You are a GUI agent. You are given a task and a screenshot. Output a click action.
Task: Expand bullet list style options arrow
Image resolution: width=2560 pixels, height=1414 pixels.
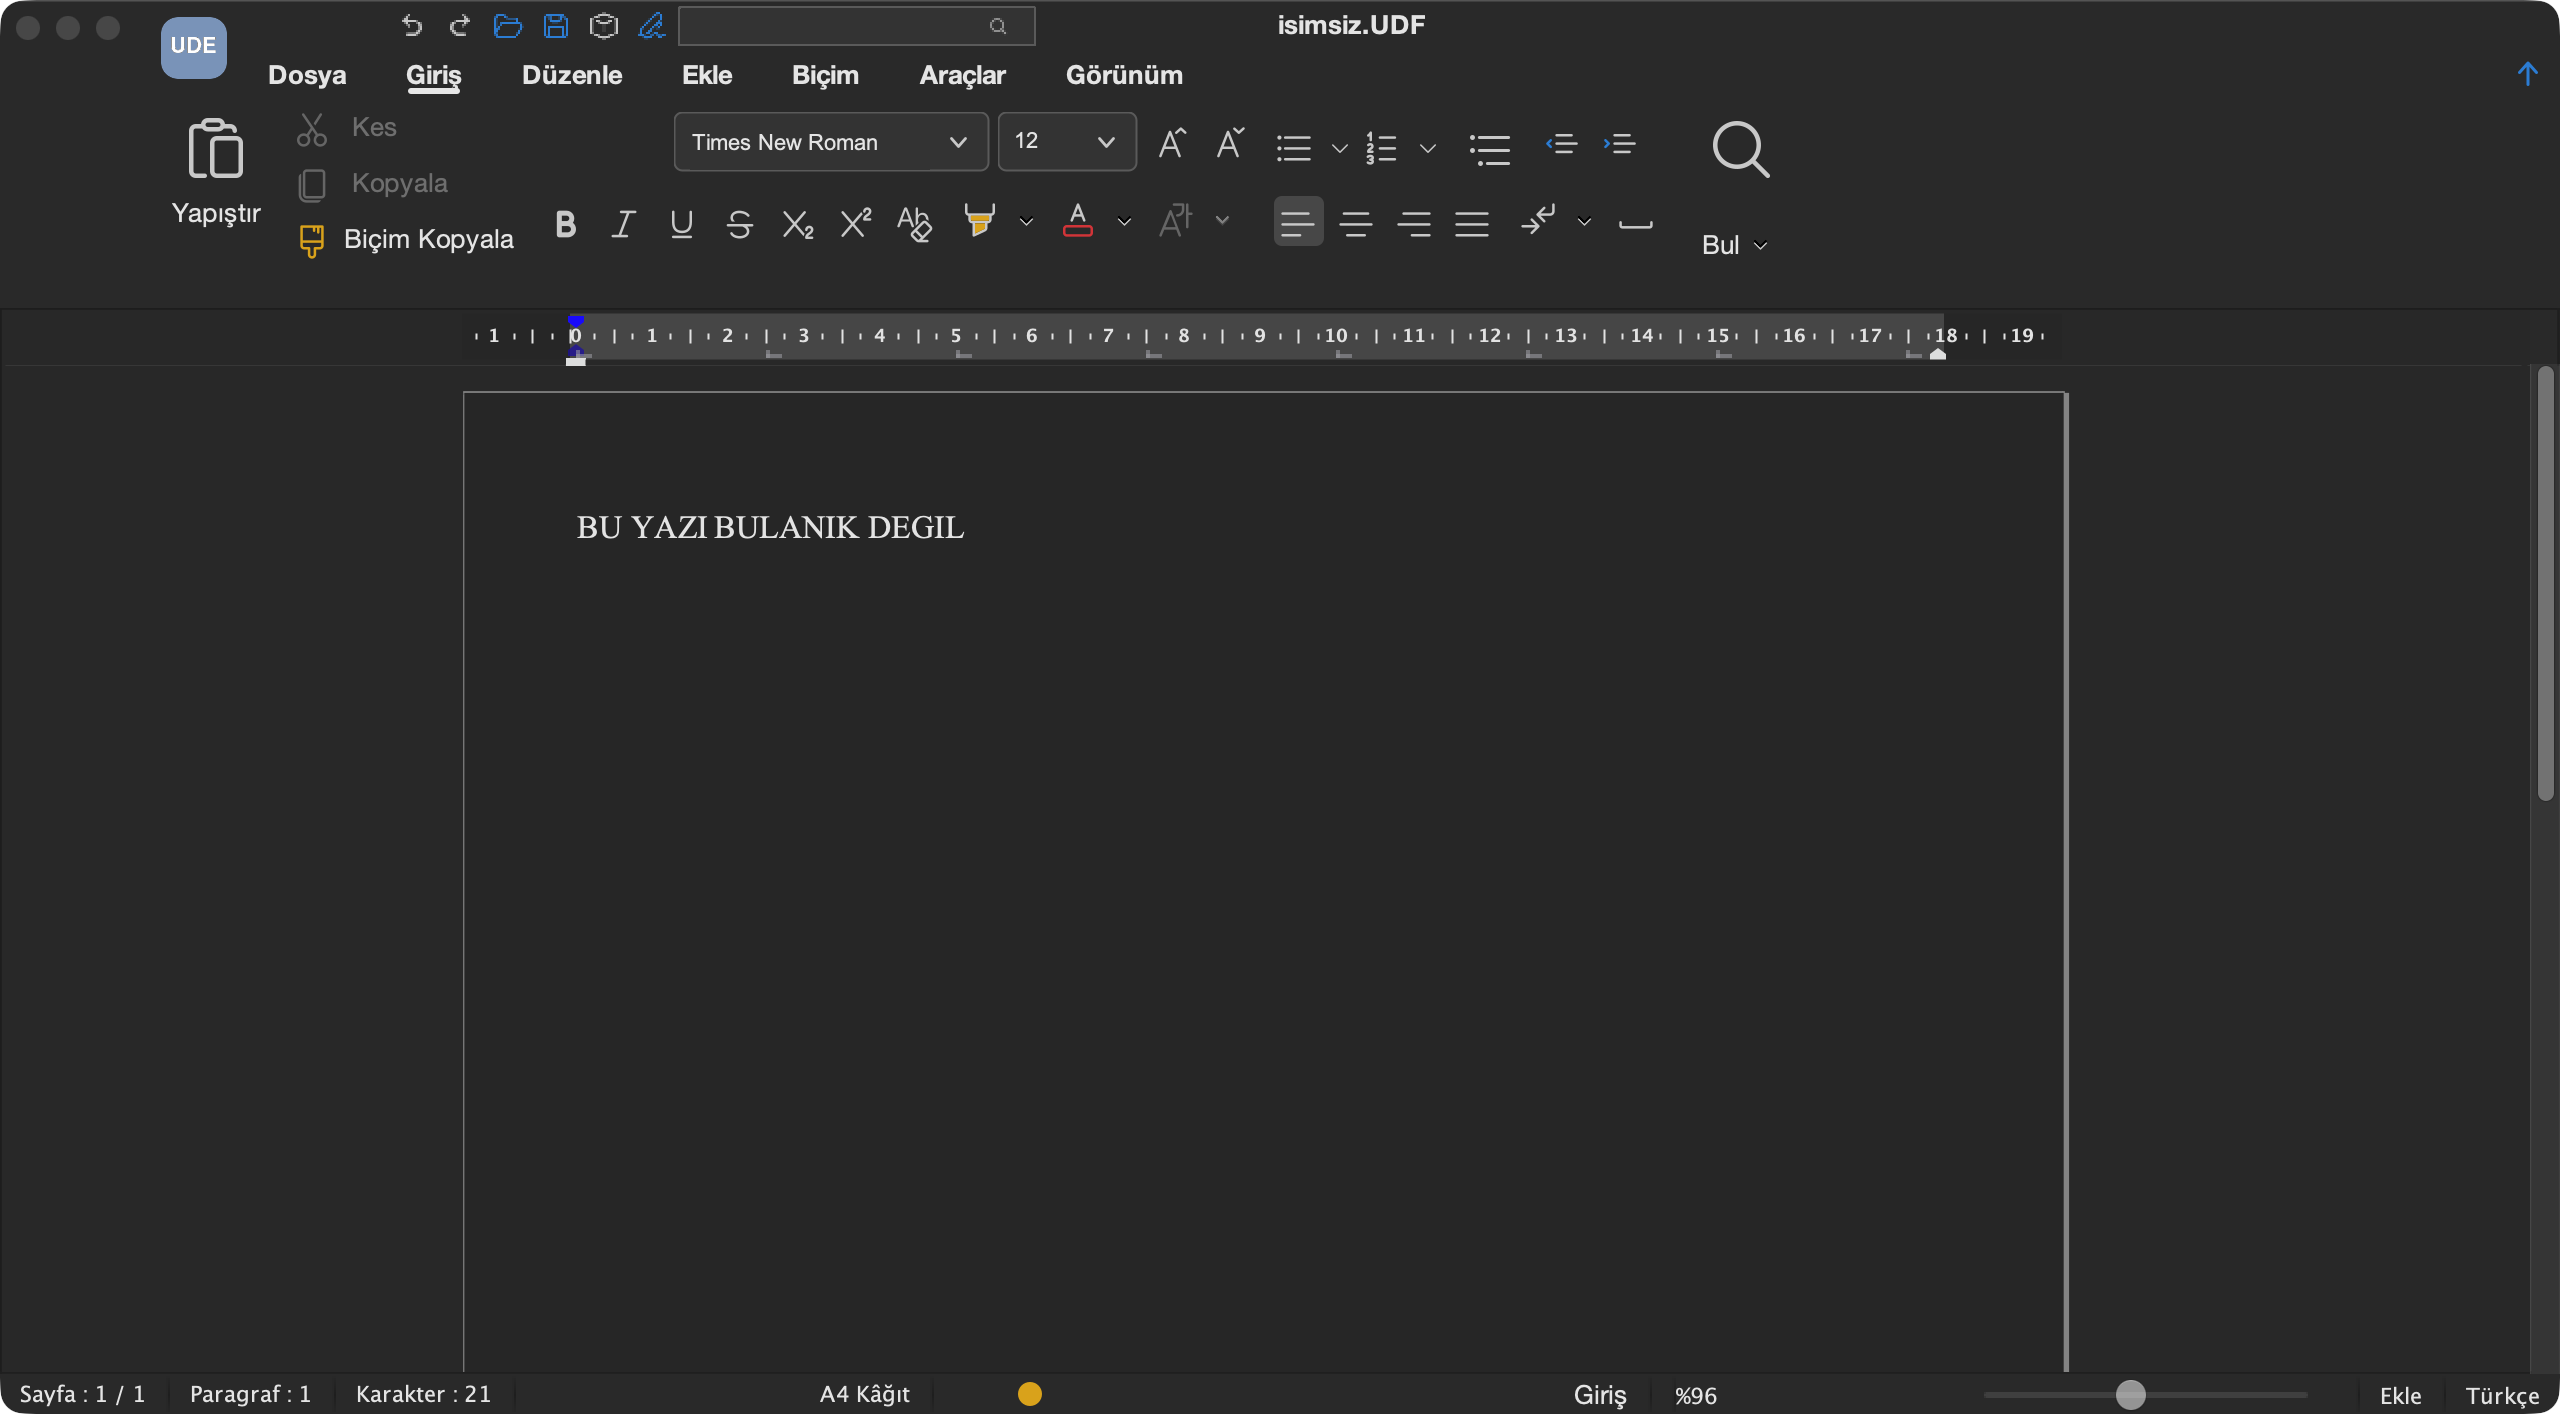1339,149
